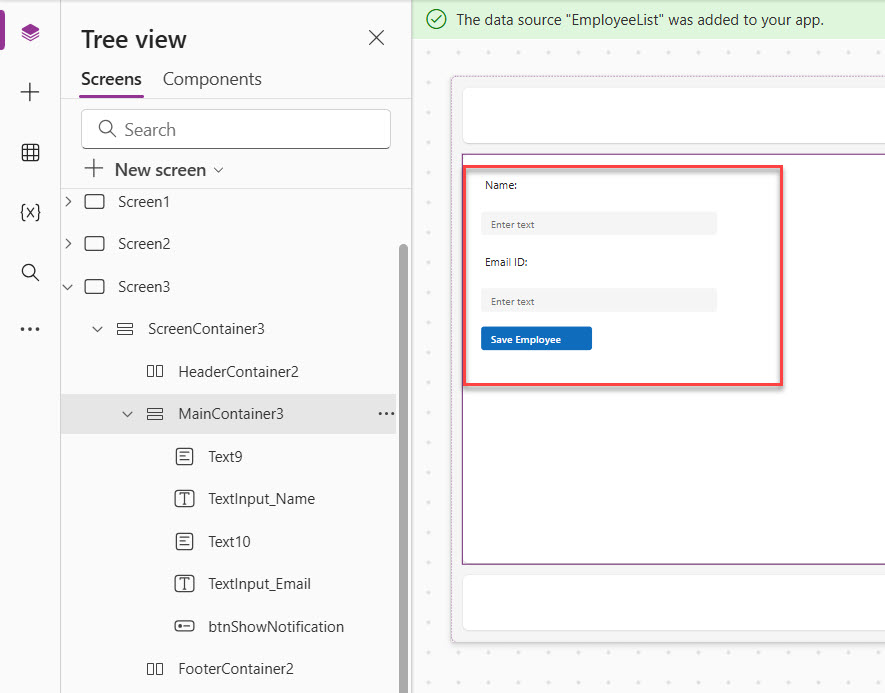Image resolution: width=885 pixels, height=693 pixels.
Task: Click the Email ID text input on canvas
Action: click(x=599, y=301)
